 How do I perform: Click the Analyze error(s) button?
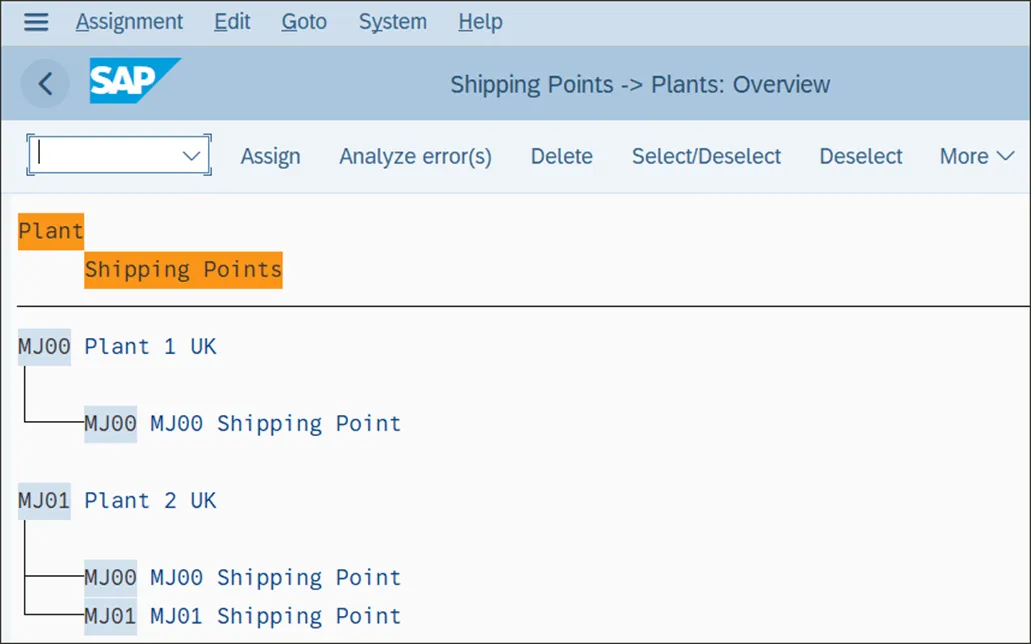tap(415, 156)
